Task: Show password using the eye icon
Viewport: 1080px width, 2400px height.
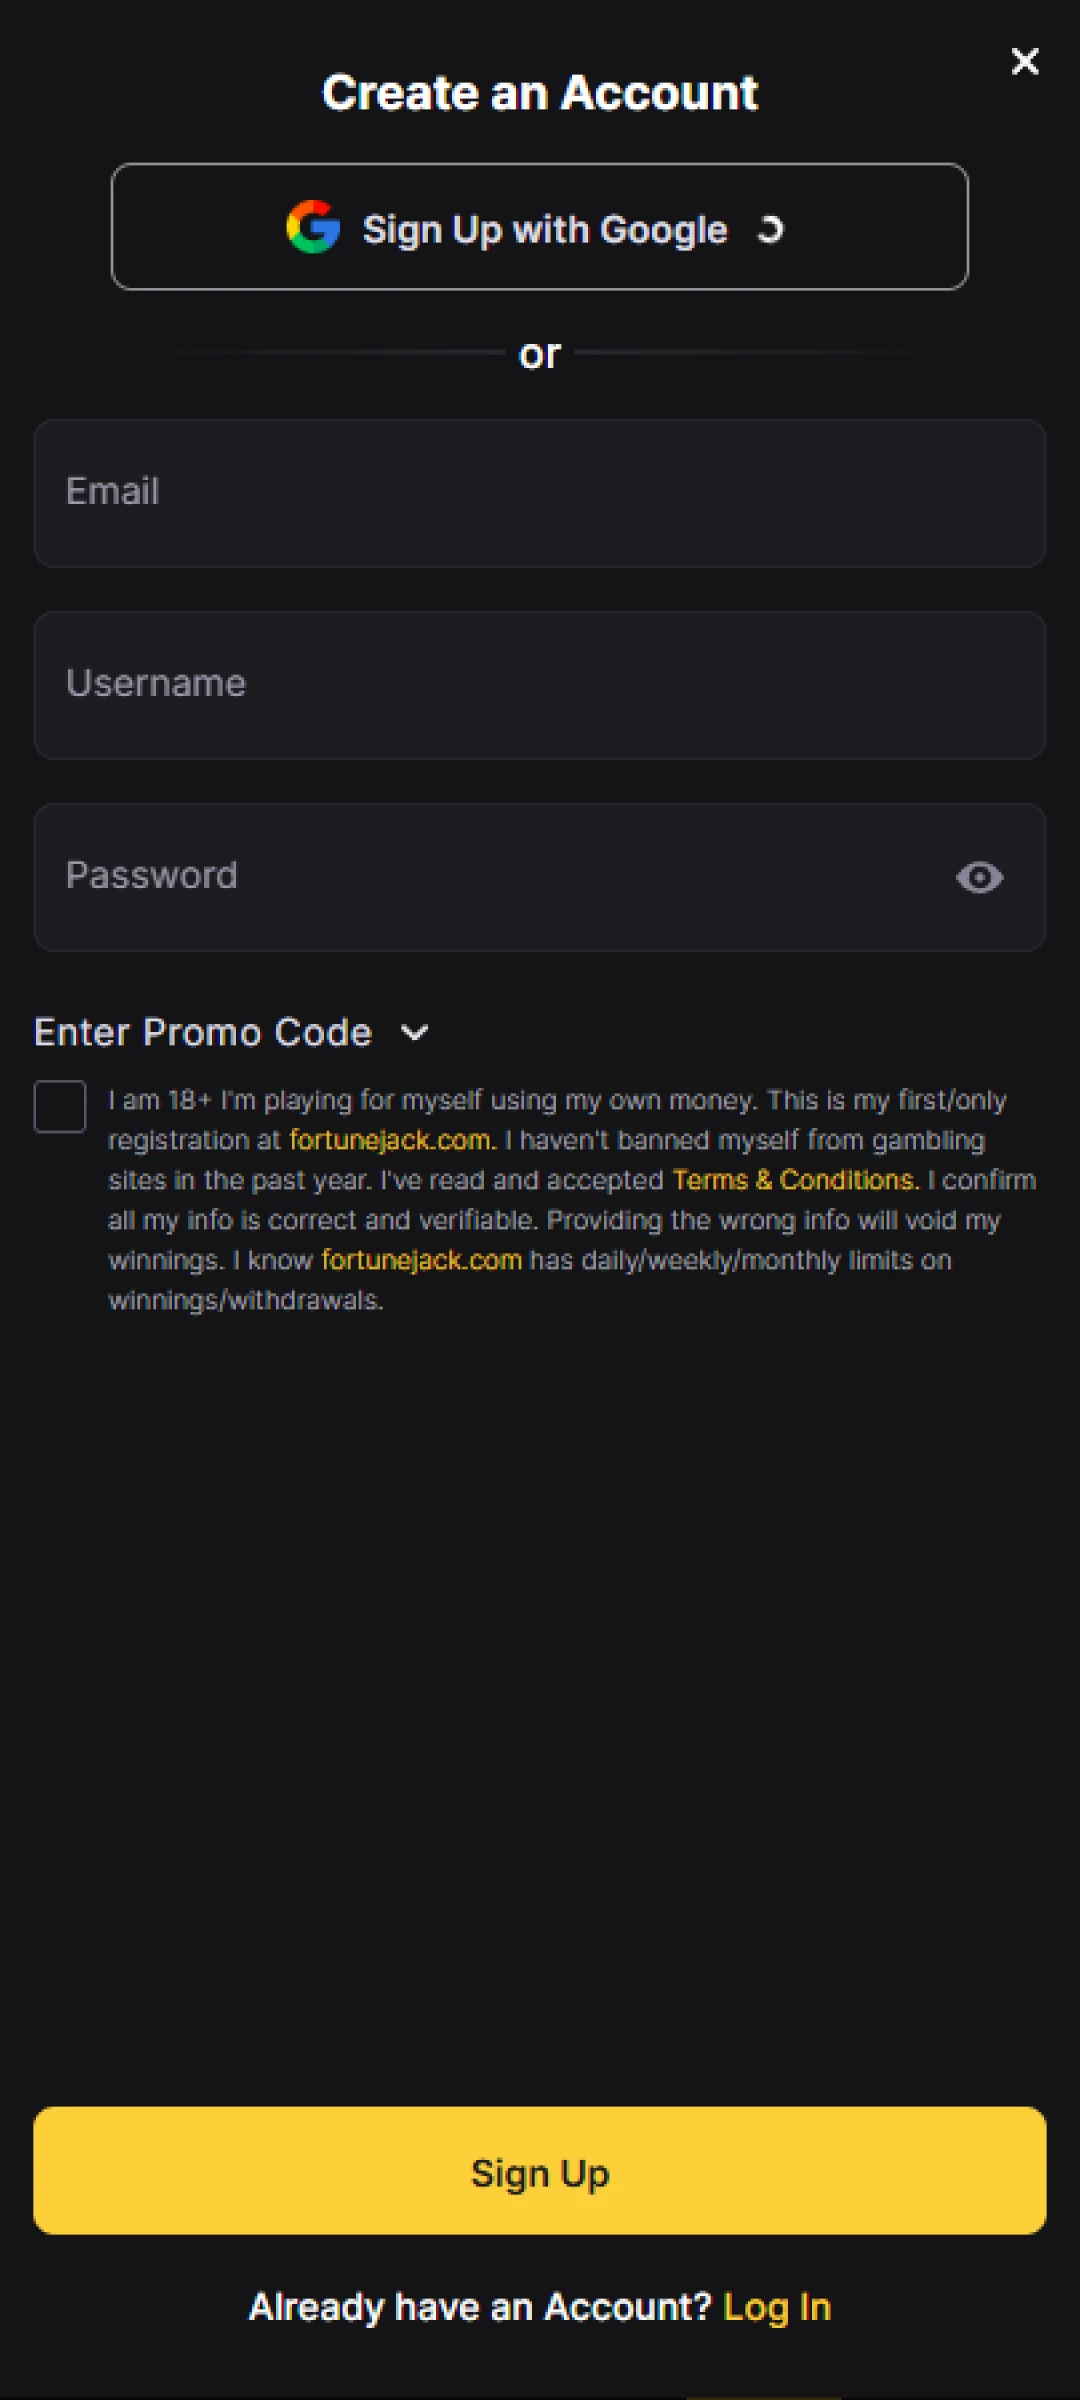Action: 979,877
